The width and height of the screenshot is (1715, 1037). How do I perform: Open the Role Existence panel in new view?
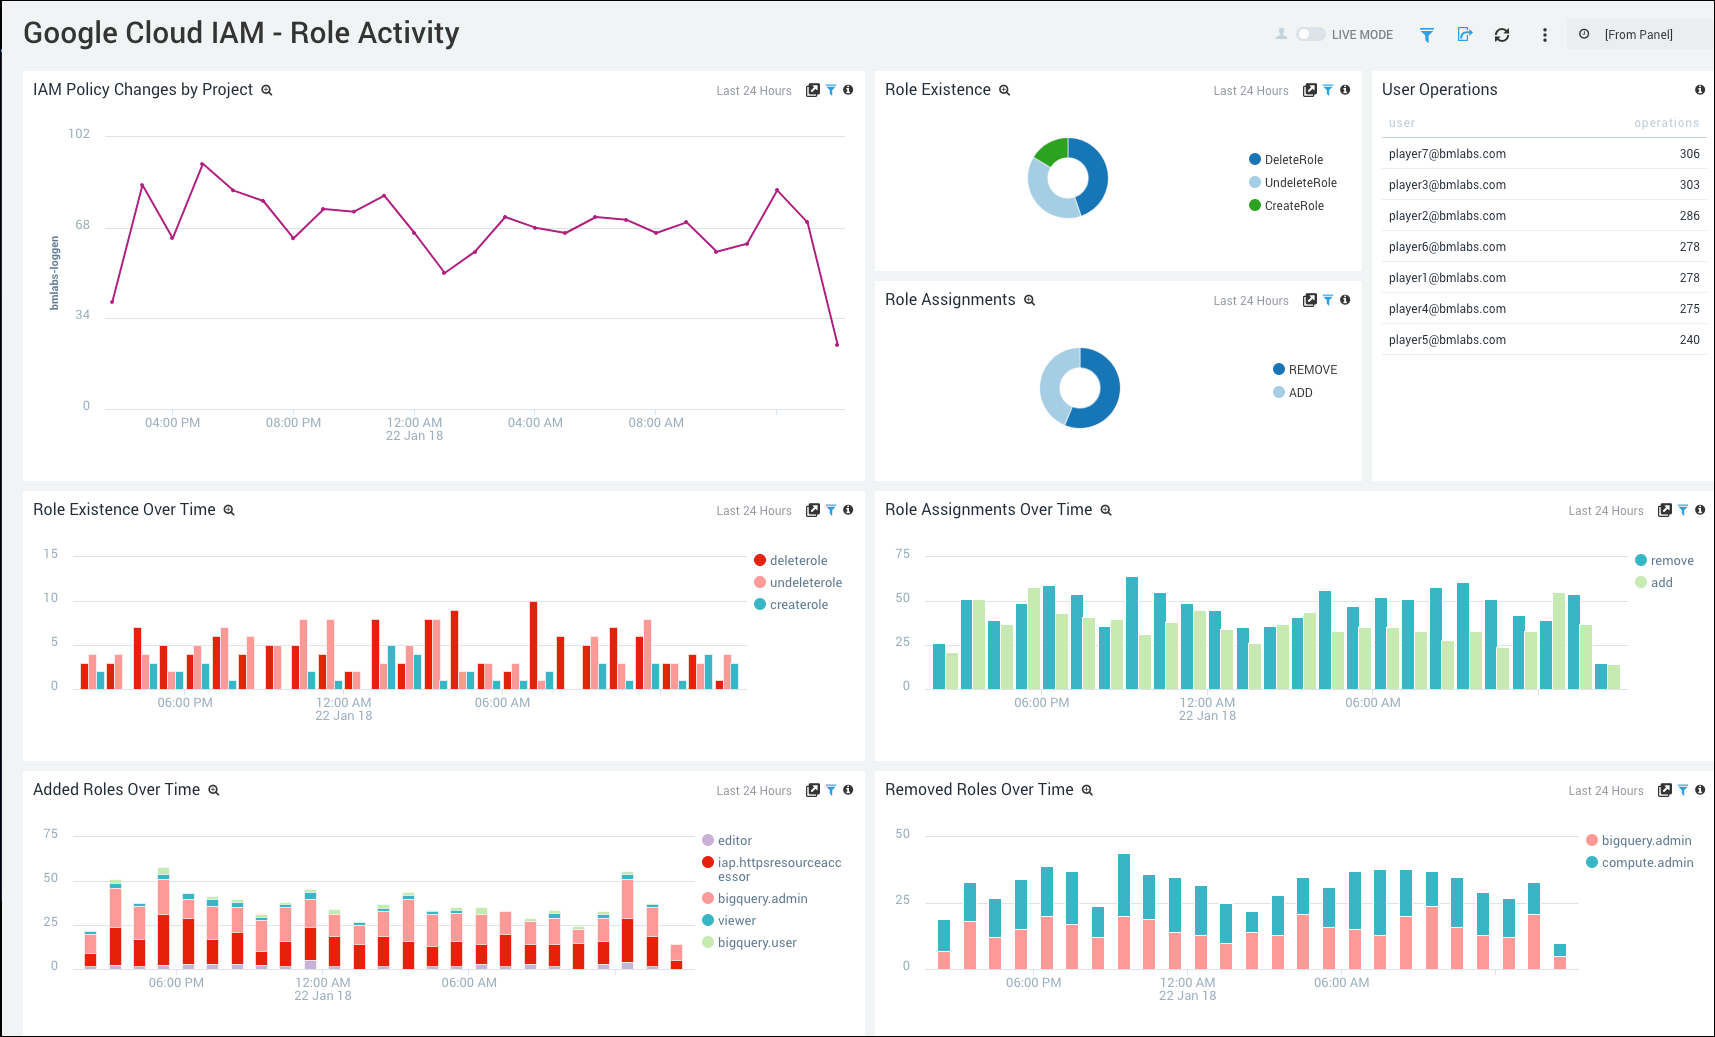1310,90
